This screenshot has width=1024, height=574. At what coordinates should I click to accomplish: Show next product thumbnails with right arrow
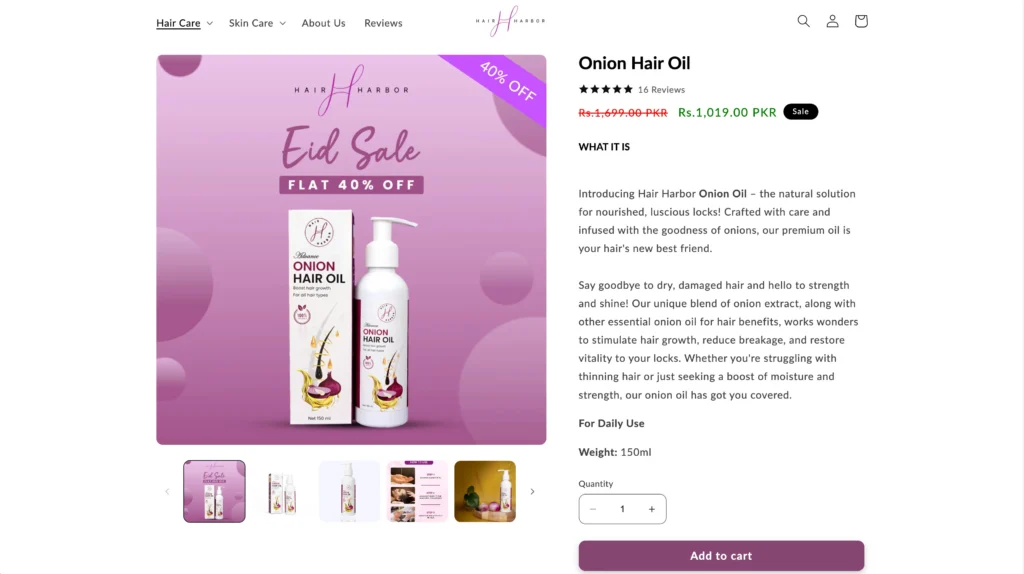[532, 491]
